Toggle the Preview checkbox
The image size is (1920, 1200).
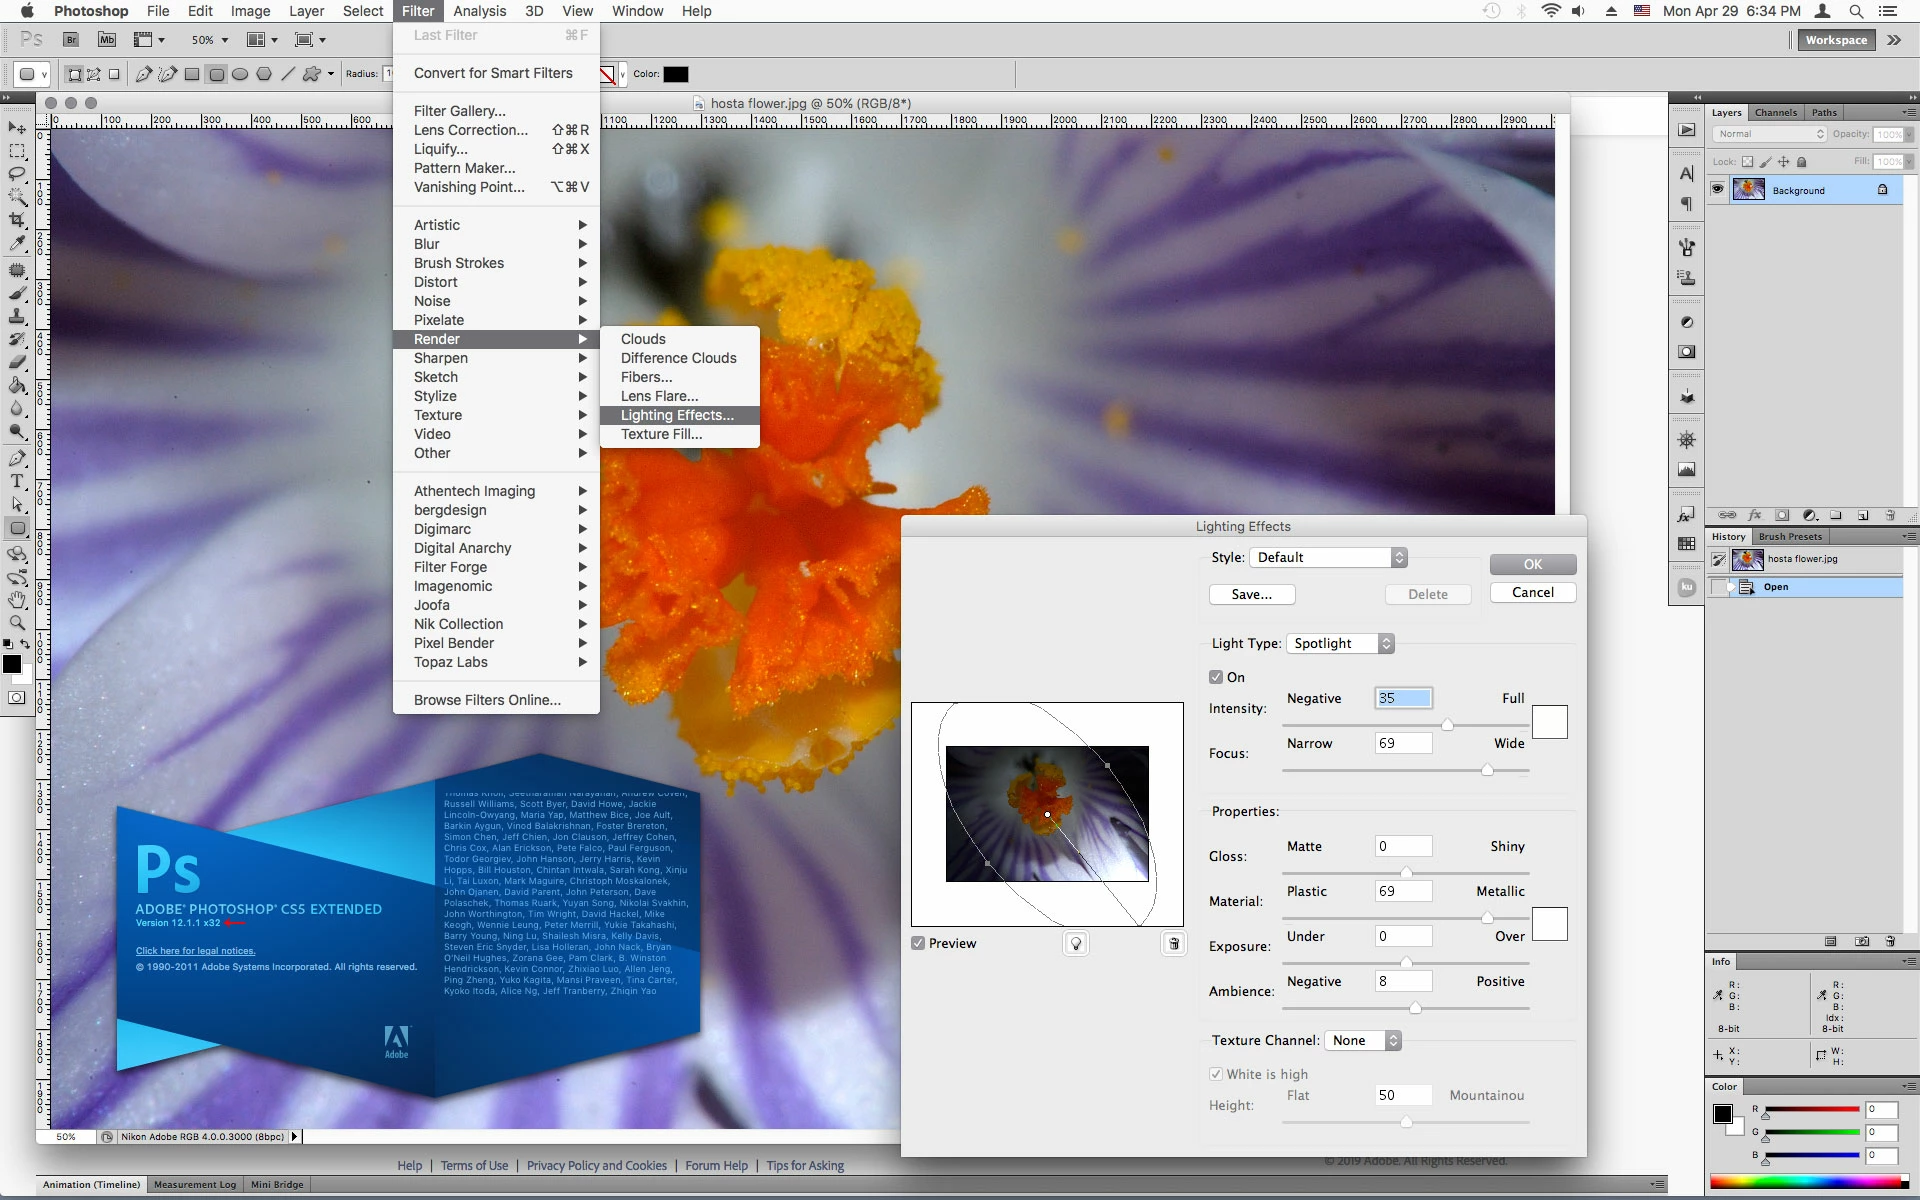[x=918, y=943]
